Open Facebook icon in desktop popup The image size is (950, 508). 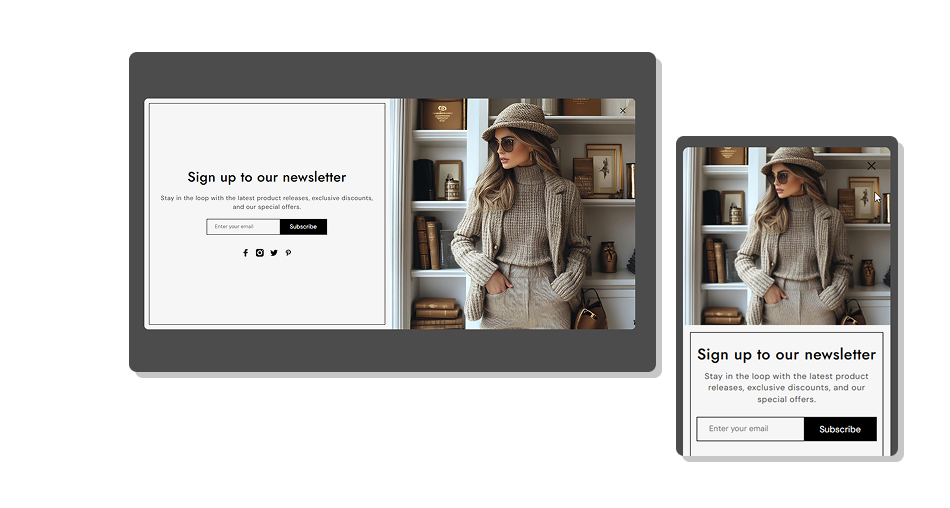point(245,253)
